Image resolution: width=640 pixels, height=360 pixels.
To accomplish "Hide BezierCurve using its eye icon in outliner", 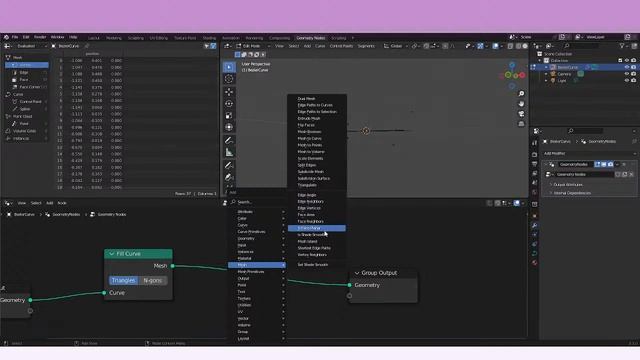I will coord(627,67).
